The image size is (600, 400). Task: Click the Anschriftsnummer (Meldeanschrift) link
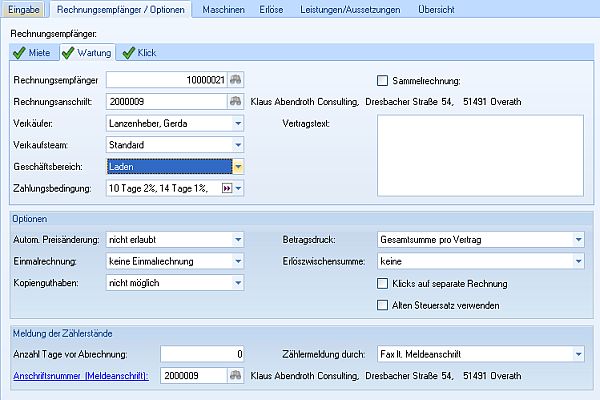point(80,375)
